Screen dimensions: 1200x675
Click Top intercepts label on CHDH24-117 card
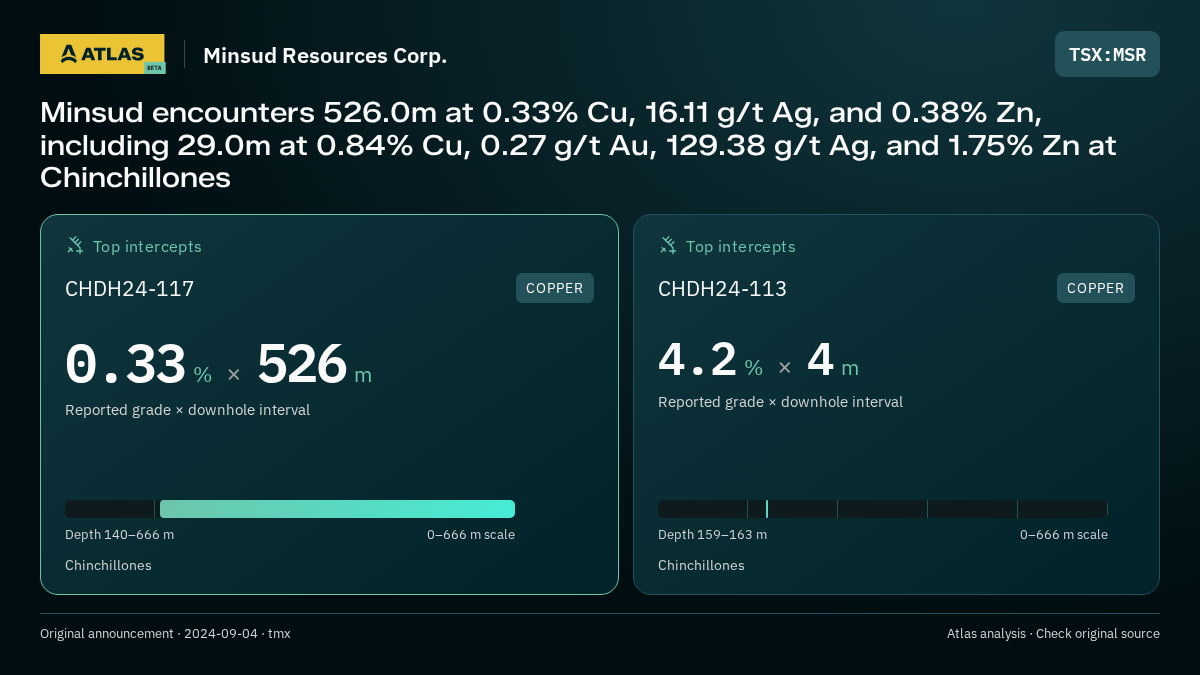click(147, 246)
